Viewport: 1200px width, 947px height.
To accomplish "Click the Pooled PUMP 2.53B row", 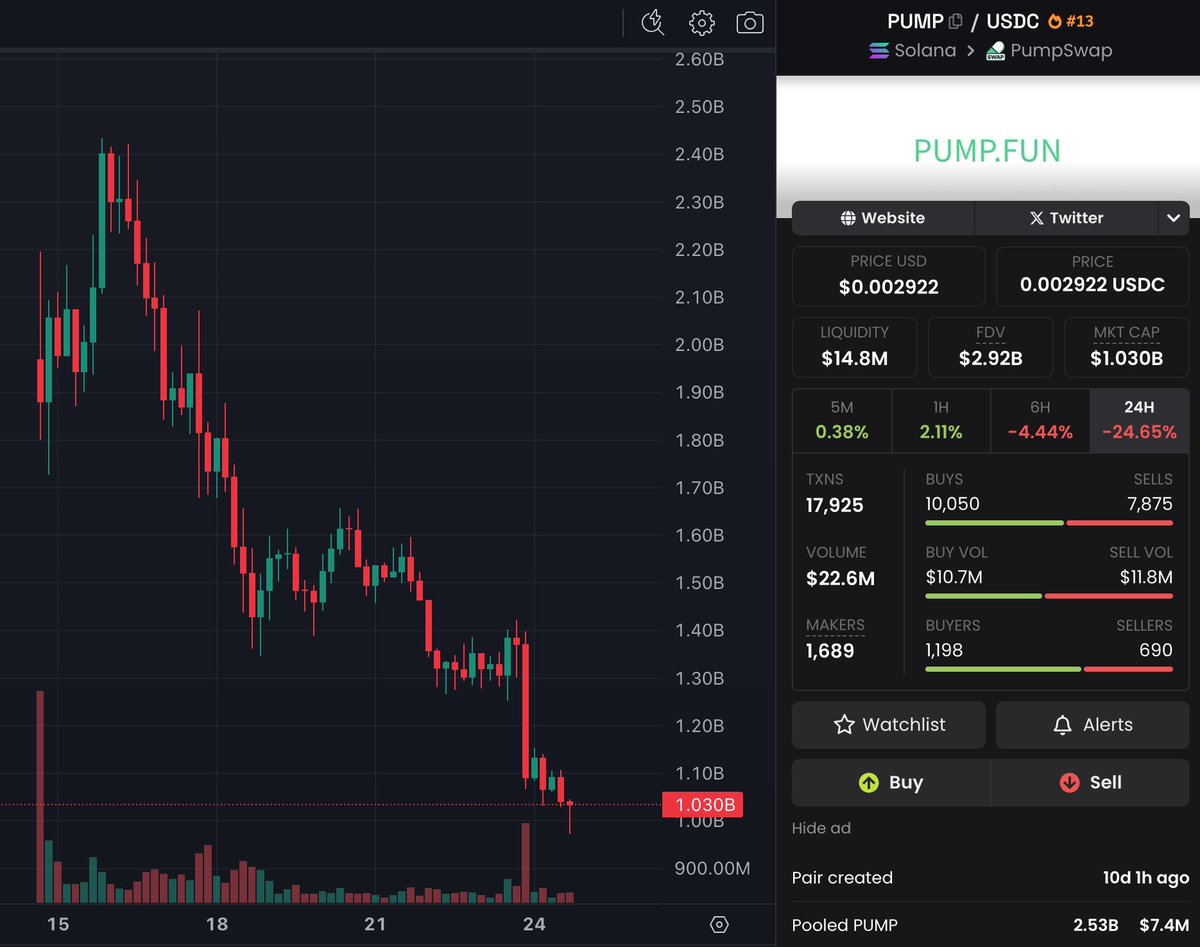I will (x=990, y=925).
